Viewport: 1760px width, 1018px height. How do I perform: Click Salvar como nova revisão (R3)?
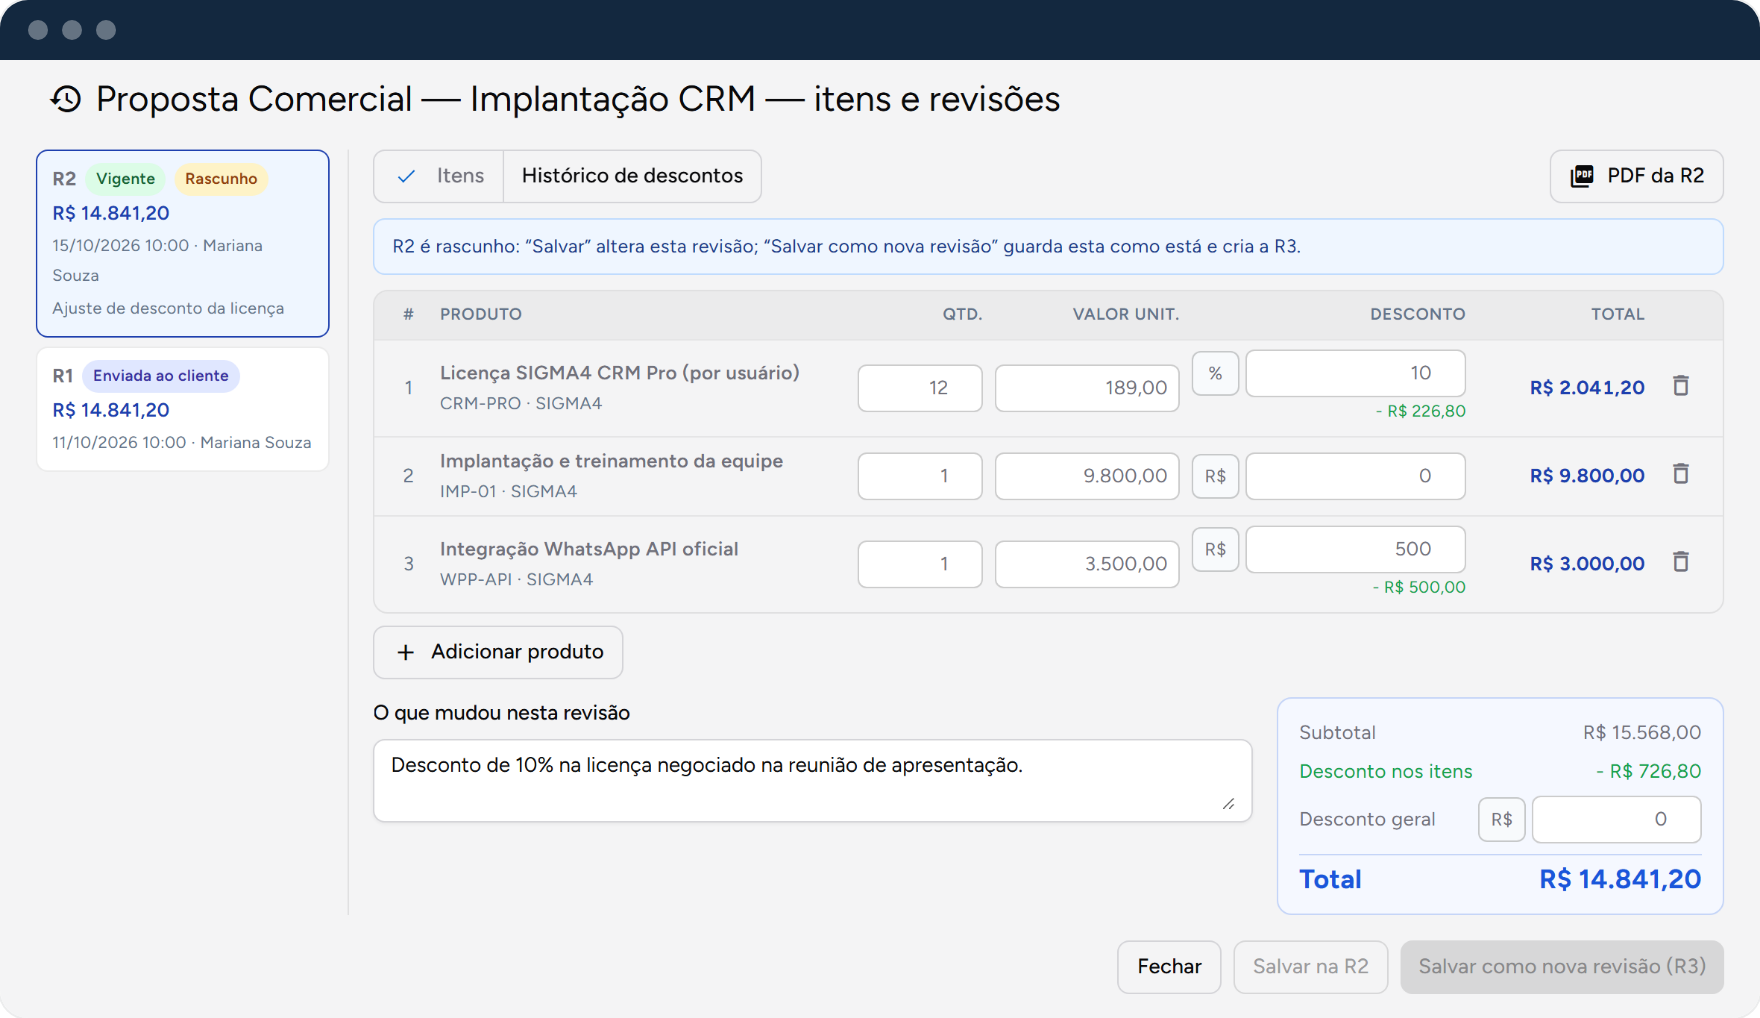(x=1562, y=966)
